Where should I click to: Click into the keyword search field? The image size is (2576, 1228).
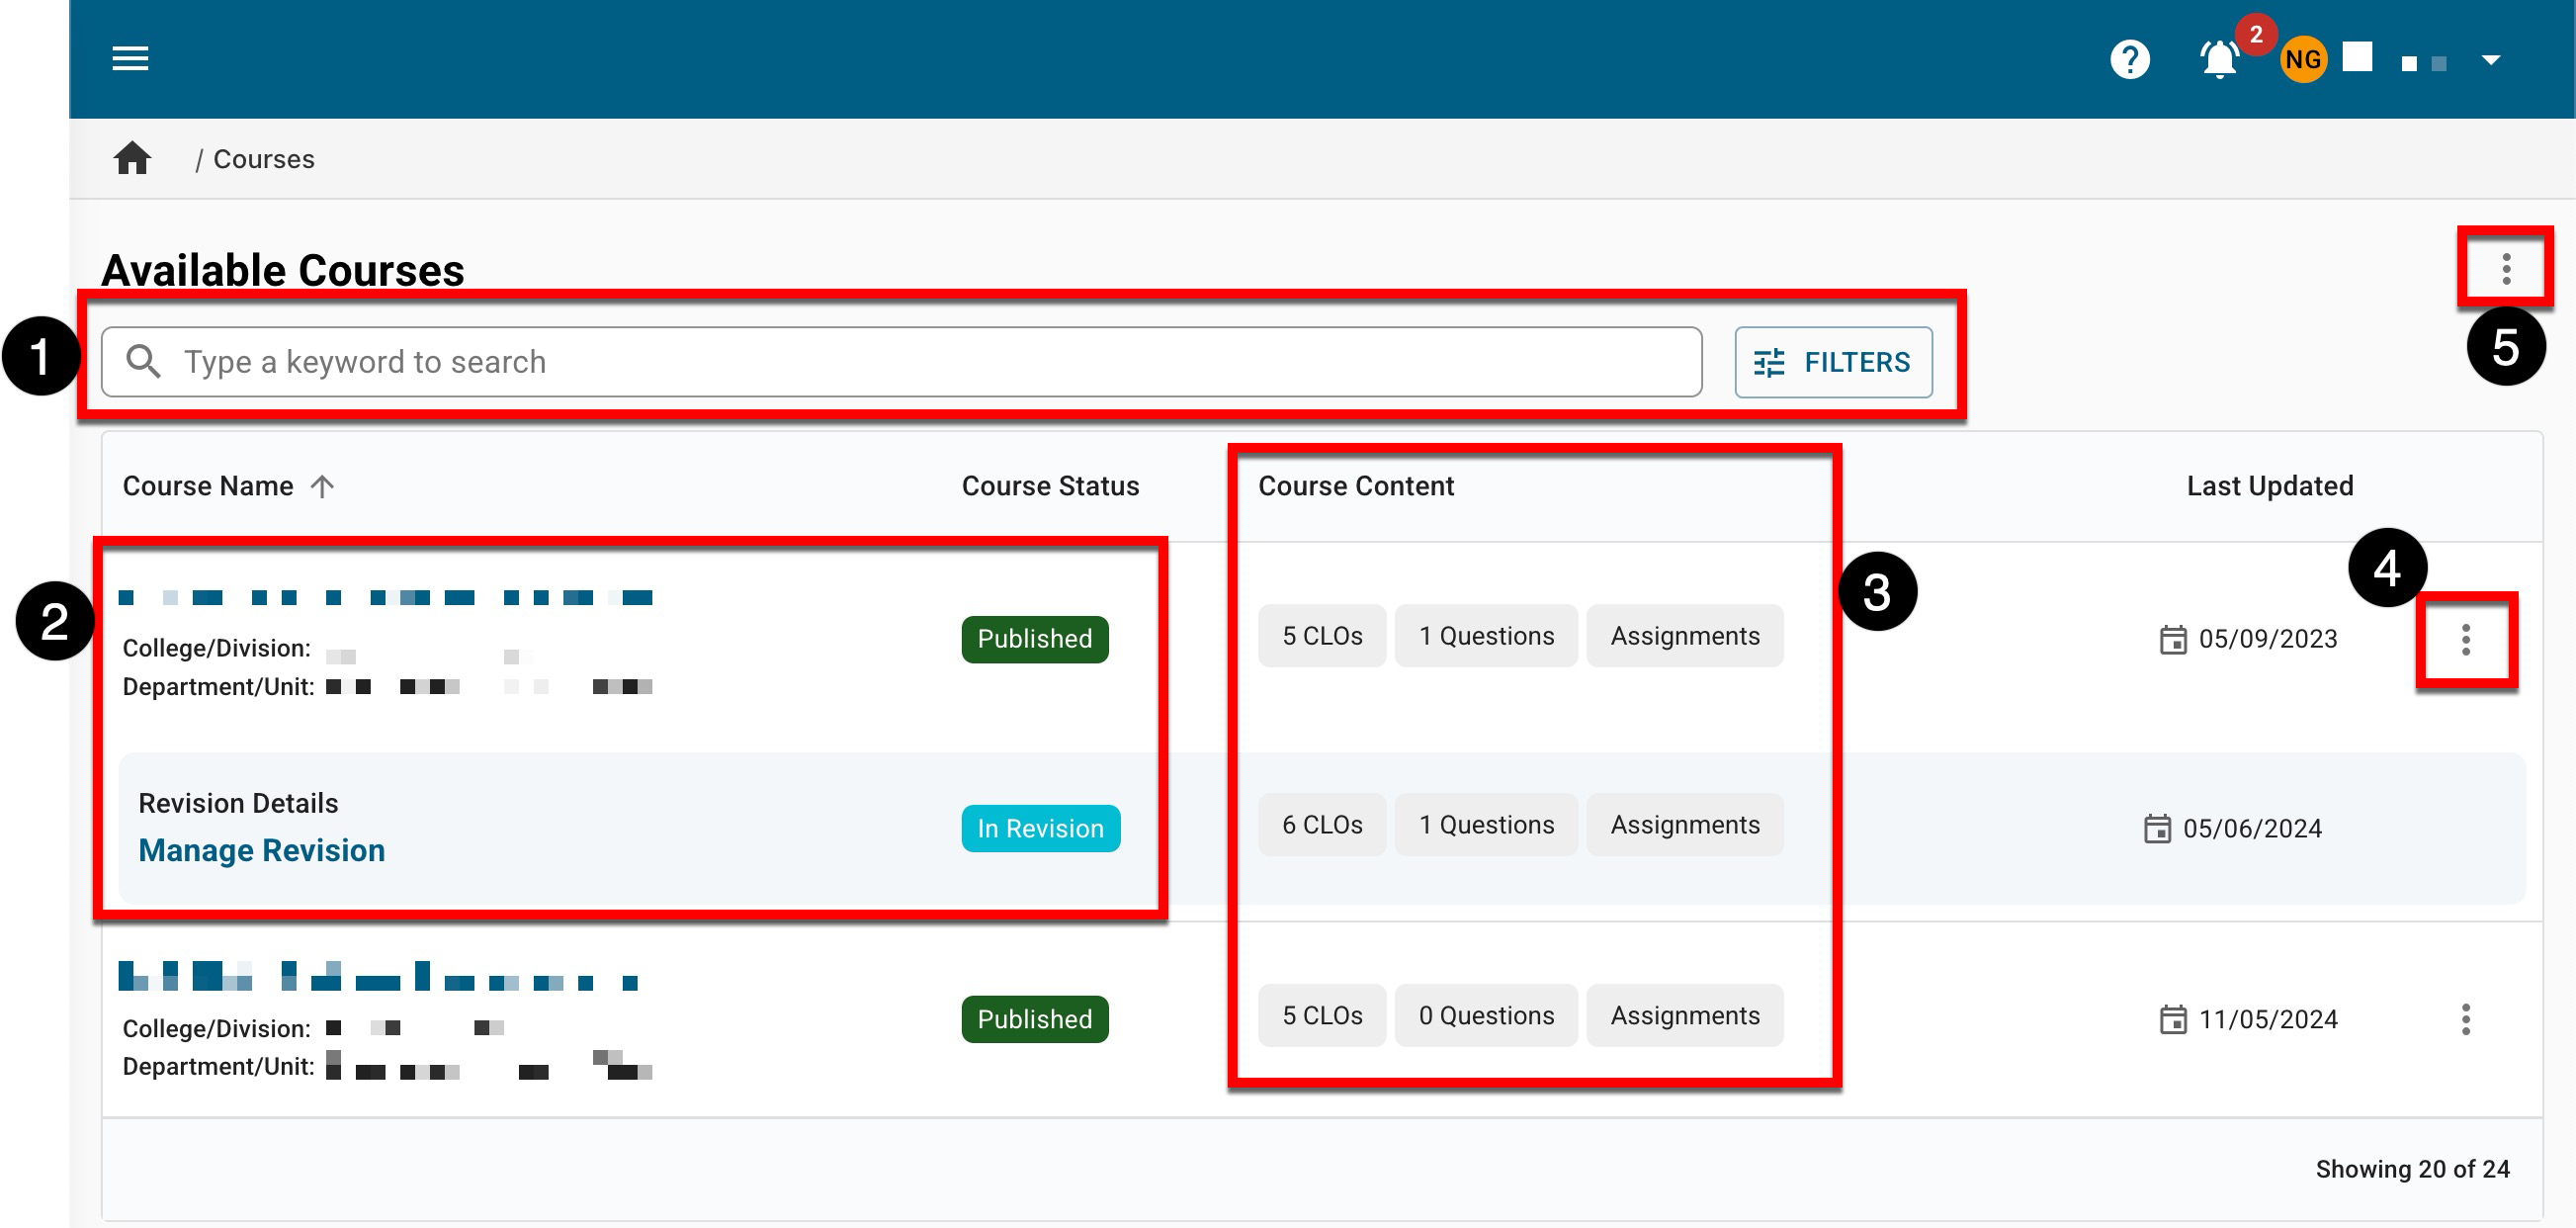point(900,362)
